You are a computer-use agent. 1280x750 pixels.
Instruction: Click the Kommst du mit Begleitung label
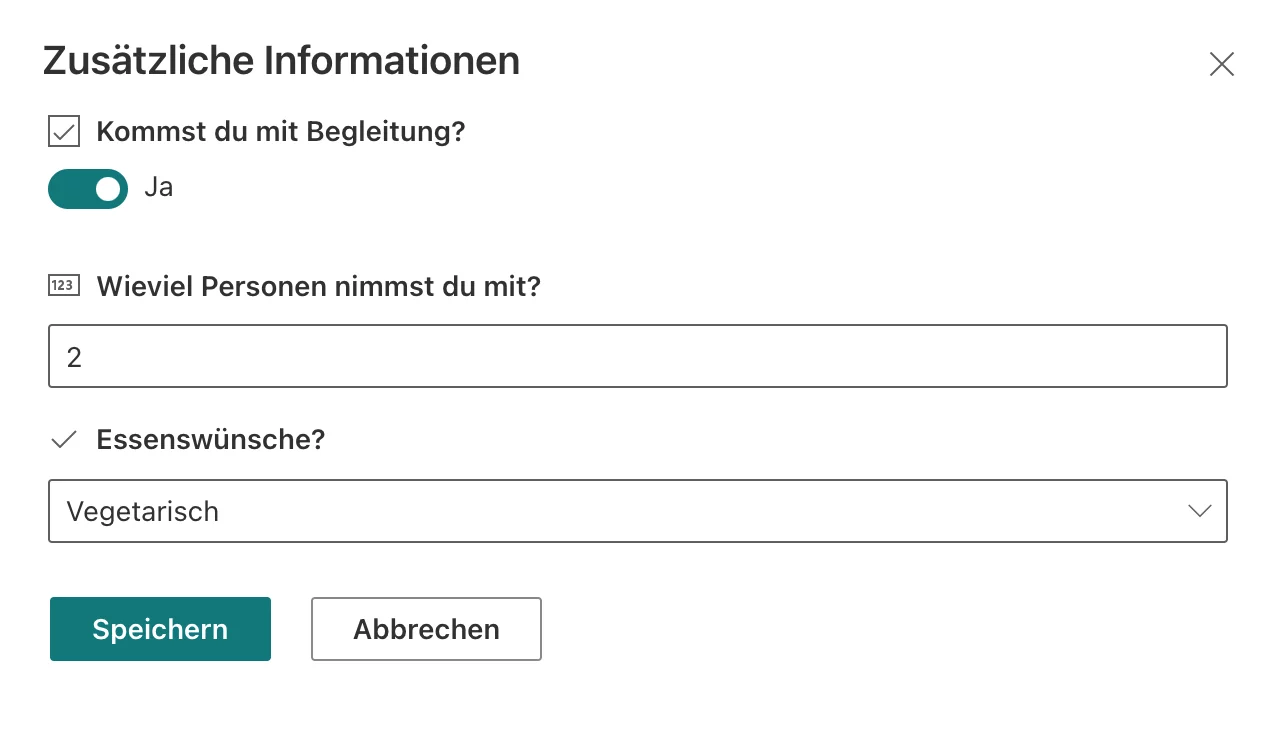[281, 131]
